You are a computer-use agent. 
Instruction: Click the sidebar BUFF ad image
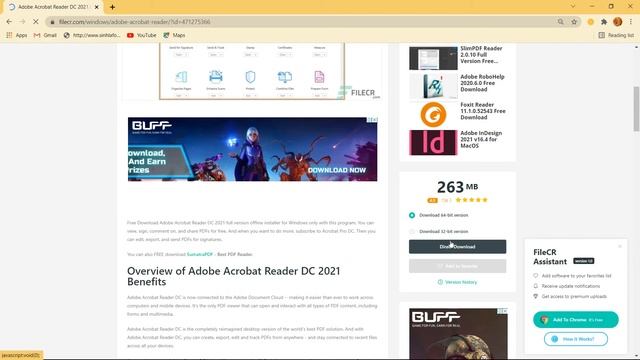click(458, 334)
